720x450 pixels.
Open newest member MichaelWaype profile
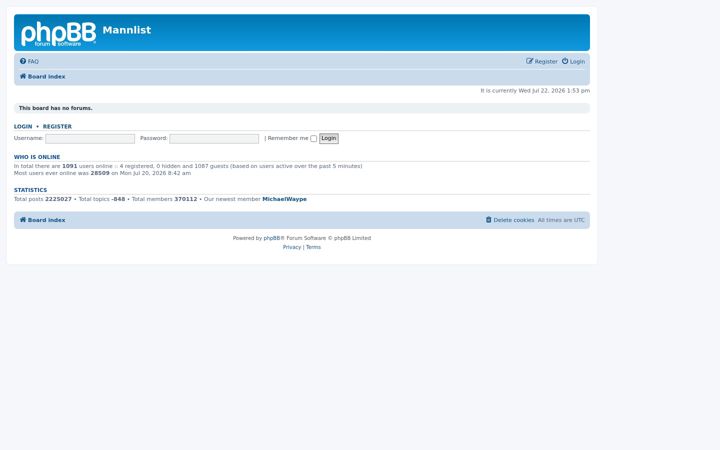(x=284, y=199)
